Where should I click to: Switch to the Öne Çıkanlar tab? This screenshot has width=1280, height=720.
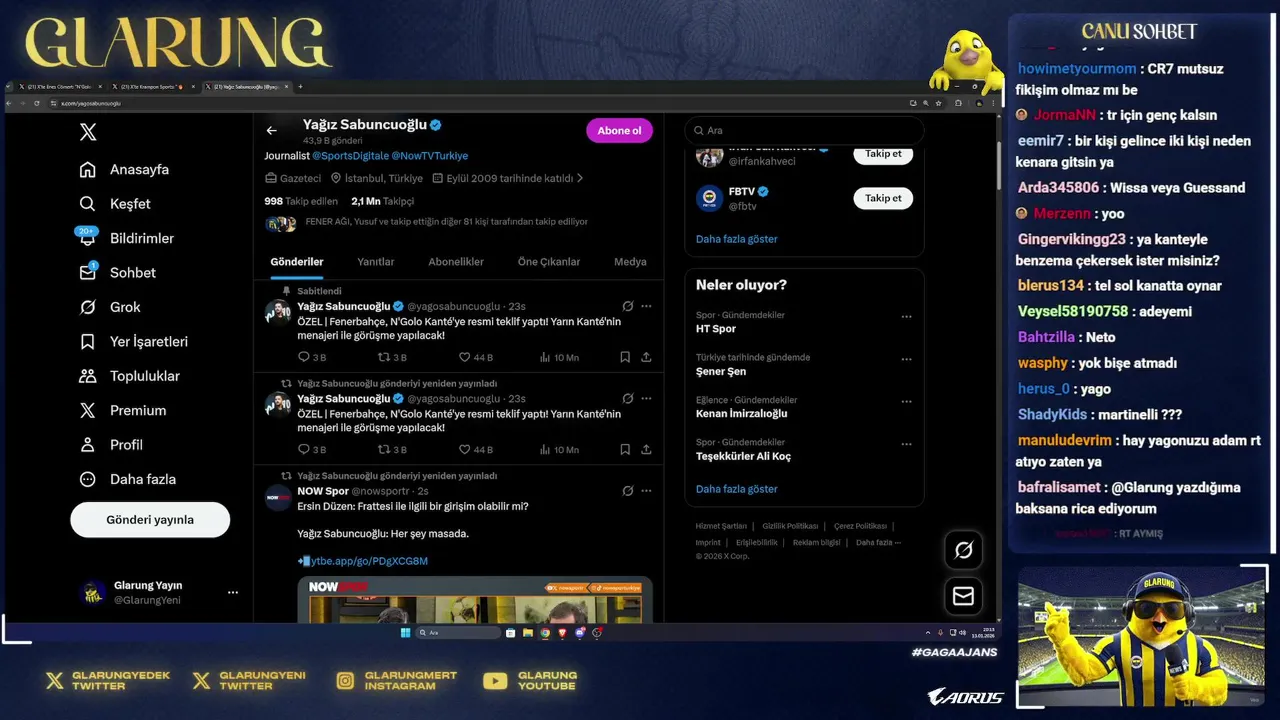tap(549, 262)
